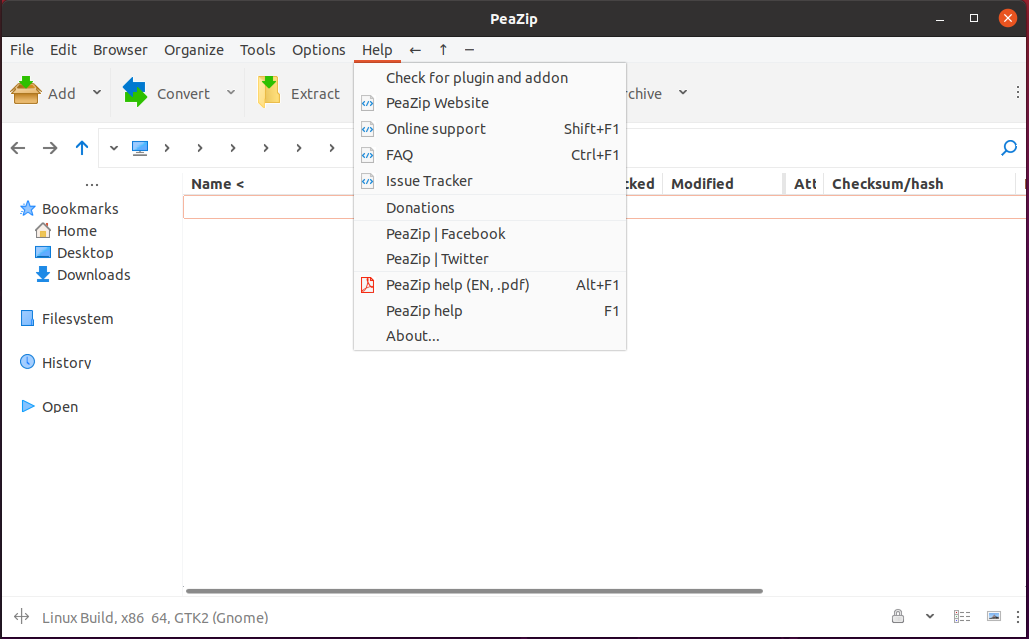Click the sidebar ellipsis above Bookmarks
The image size is (1029, 639).
point(92,186)
